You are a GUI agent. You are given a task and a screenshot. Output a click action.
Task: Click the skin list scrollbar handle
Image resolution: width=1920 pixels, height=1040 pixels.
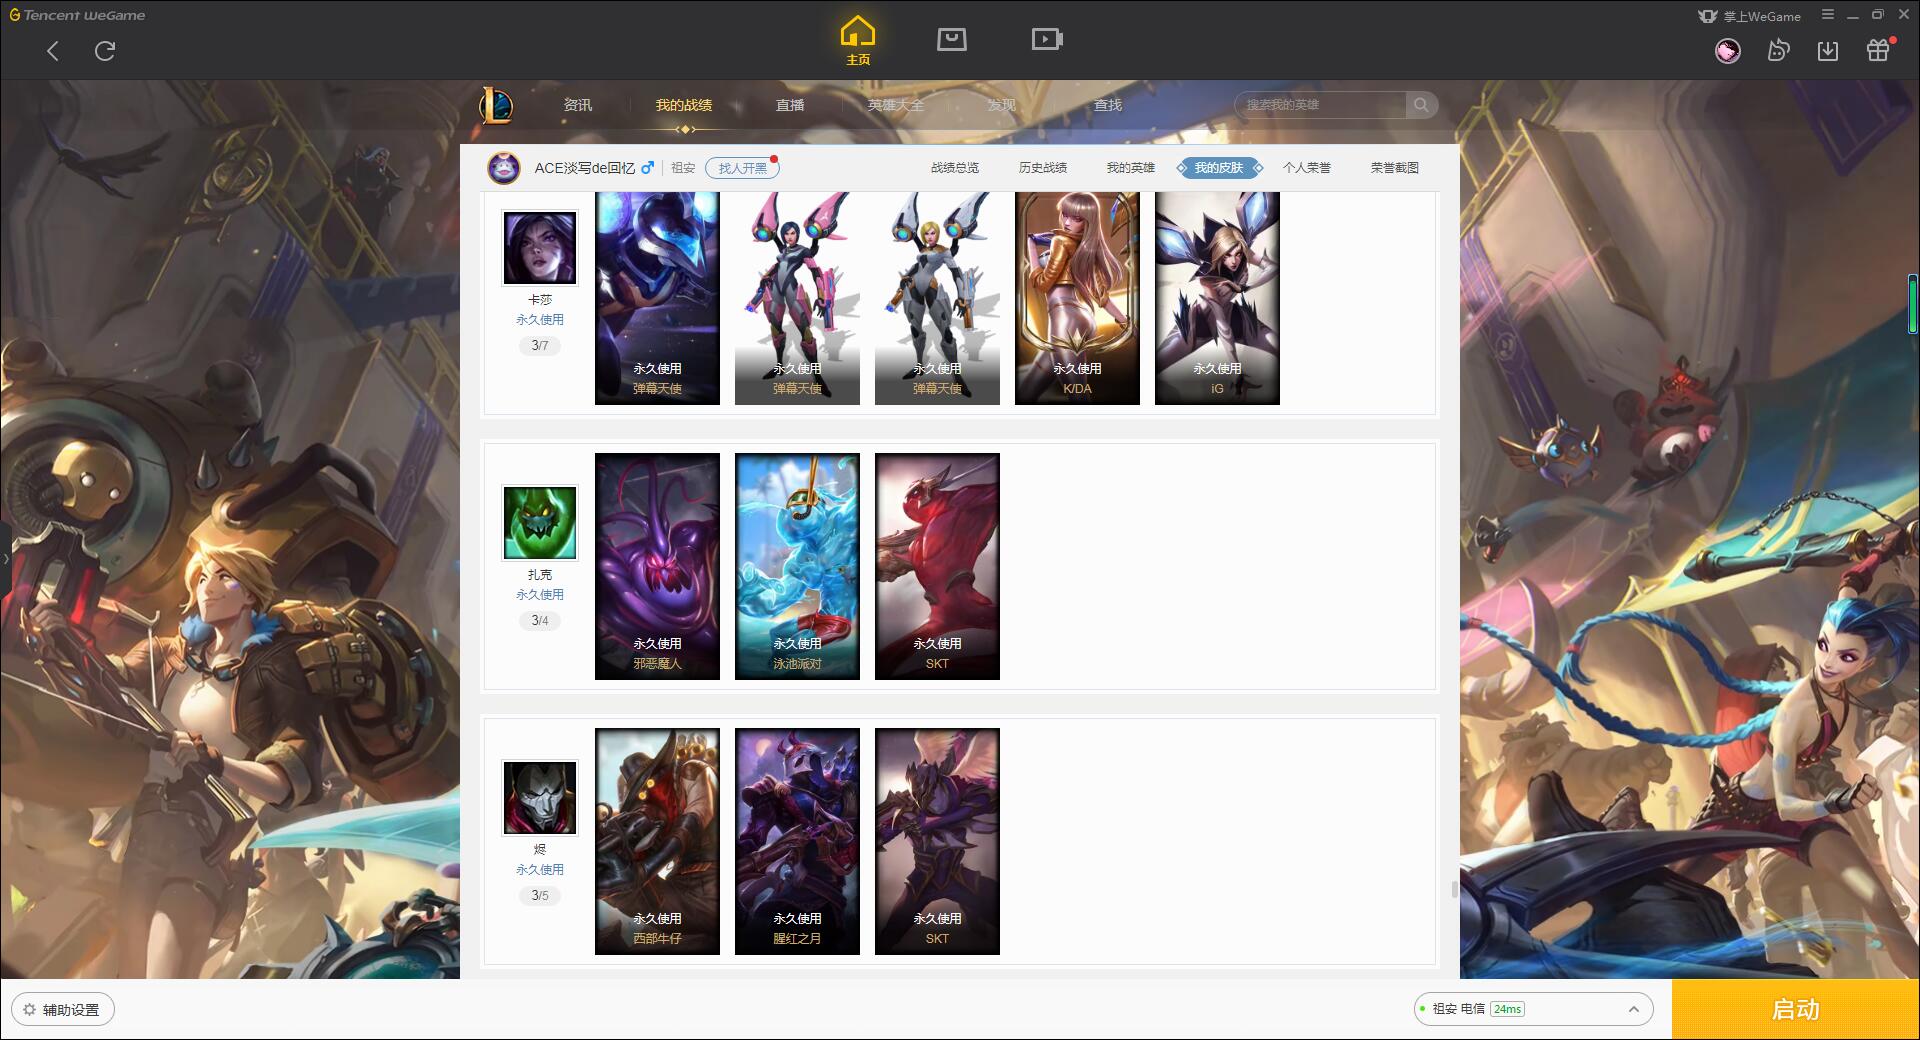(x=1454, y=889)
